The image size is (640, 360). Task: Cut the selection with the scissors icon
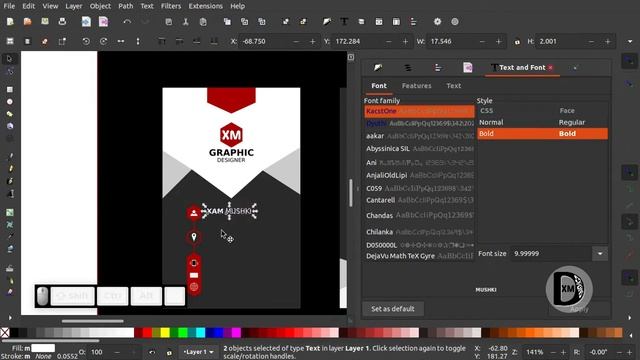click(x=186, y=22)
